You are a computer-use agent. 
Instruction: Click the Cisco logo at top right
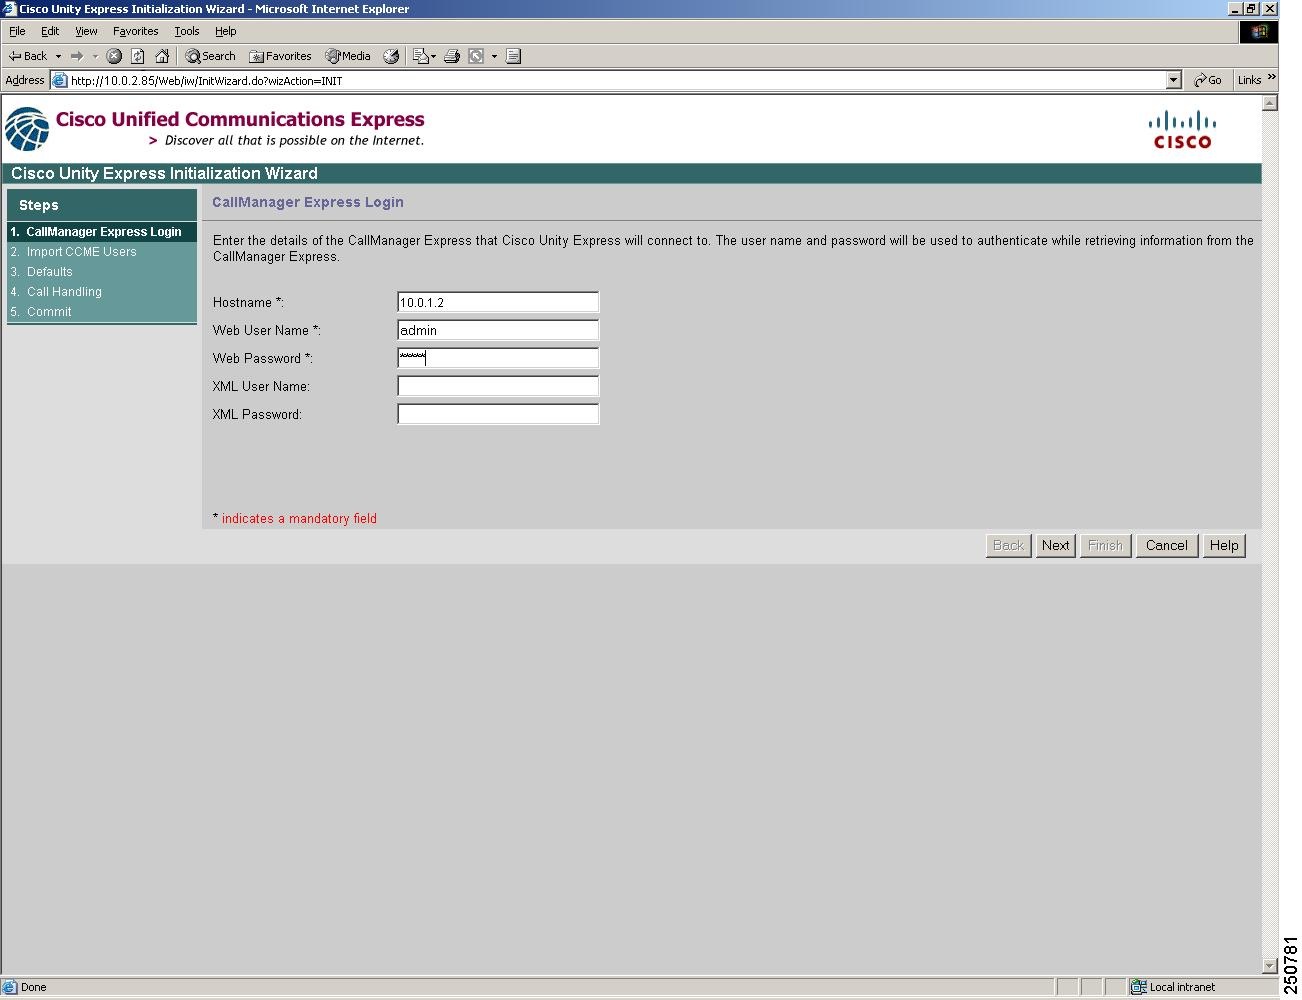coord(1182,129)
